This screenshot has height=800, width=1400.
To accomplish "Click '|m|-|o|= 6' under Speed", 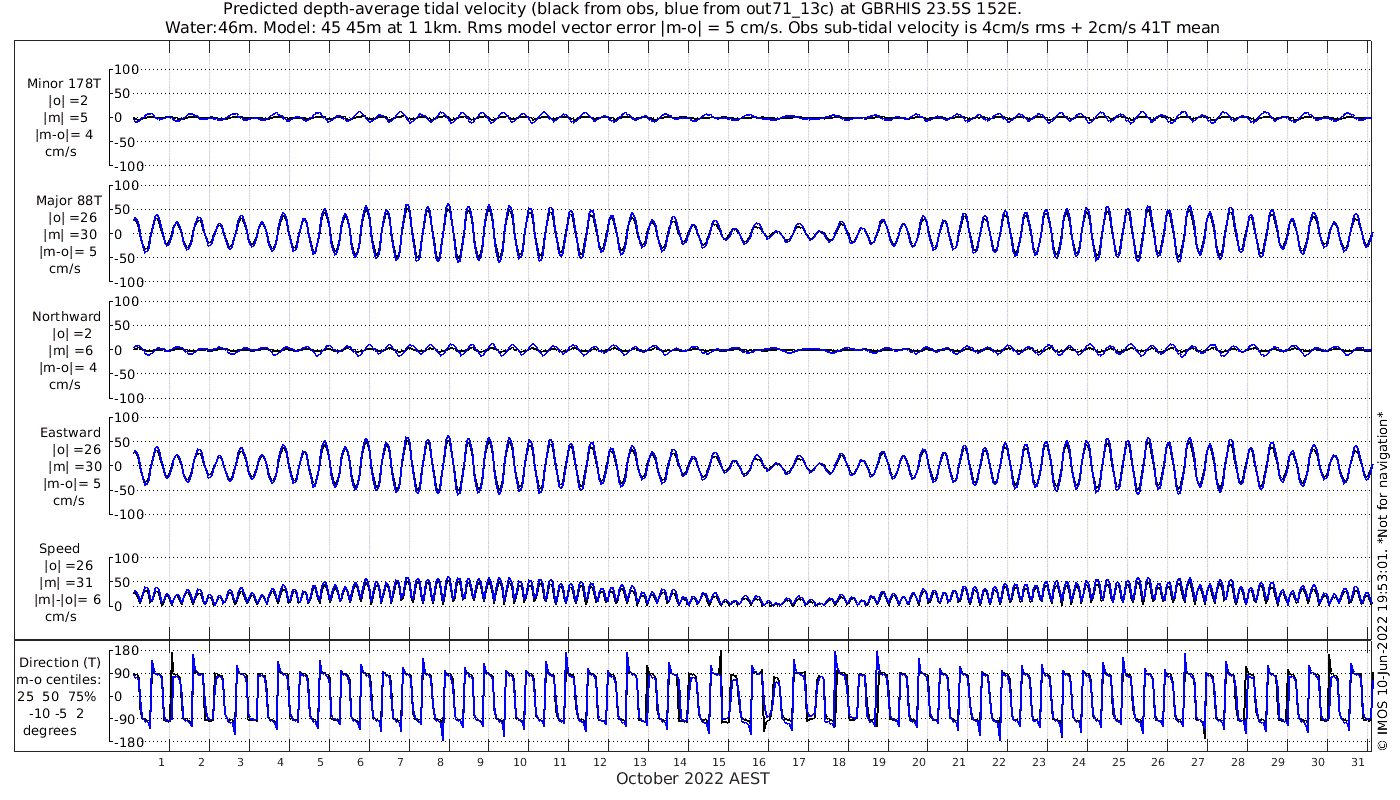I will 69,599.
